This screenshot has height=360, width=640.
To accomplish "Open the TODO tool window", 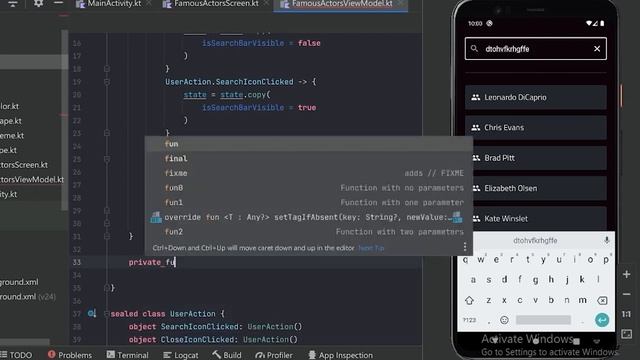I will tap(16, 355).
